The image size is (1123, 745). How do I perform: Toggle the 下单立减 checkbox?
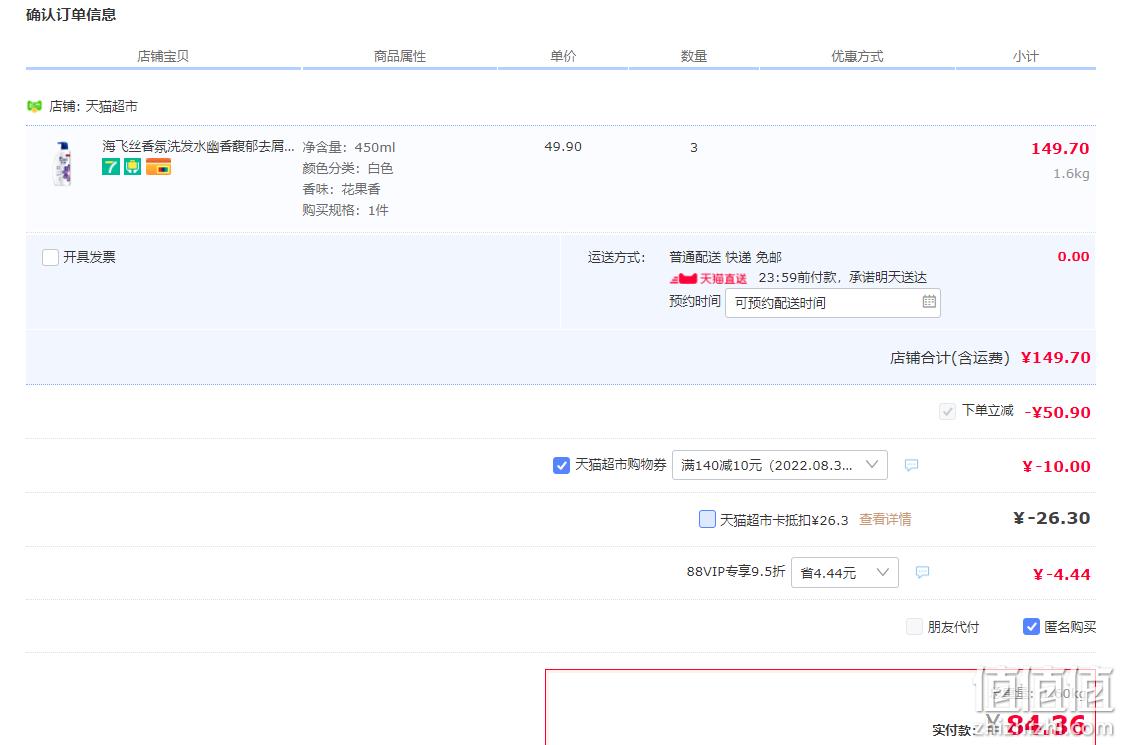click(x=947, y=411)
